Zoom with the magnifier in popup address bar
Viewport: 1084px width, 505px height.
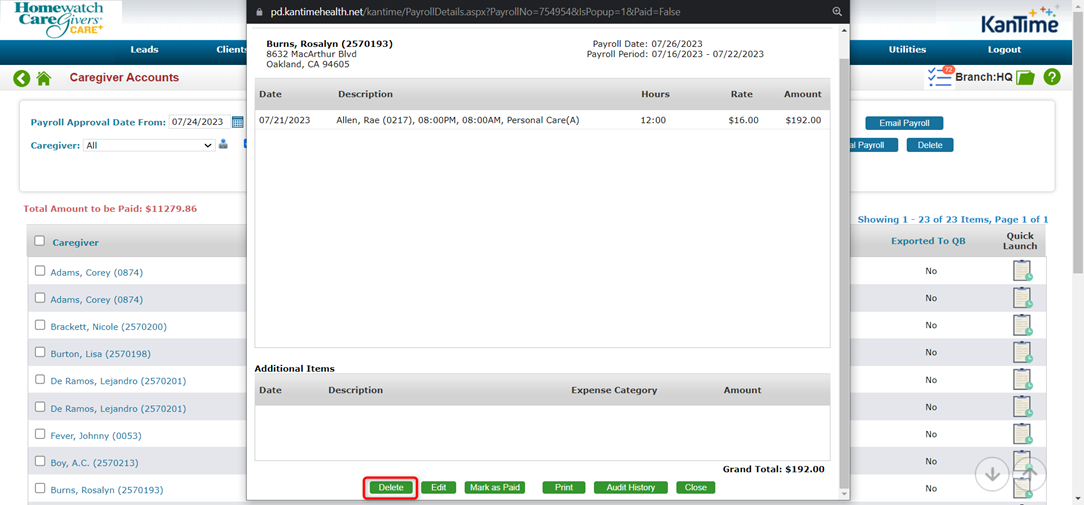[x=837, y=12]
